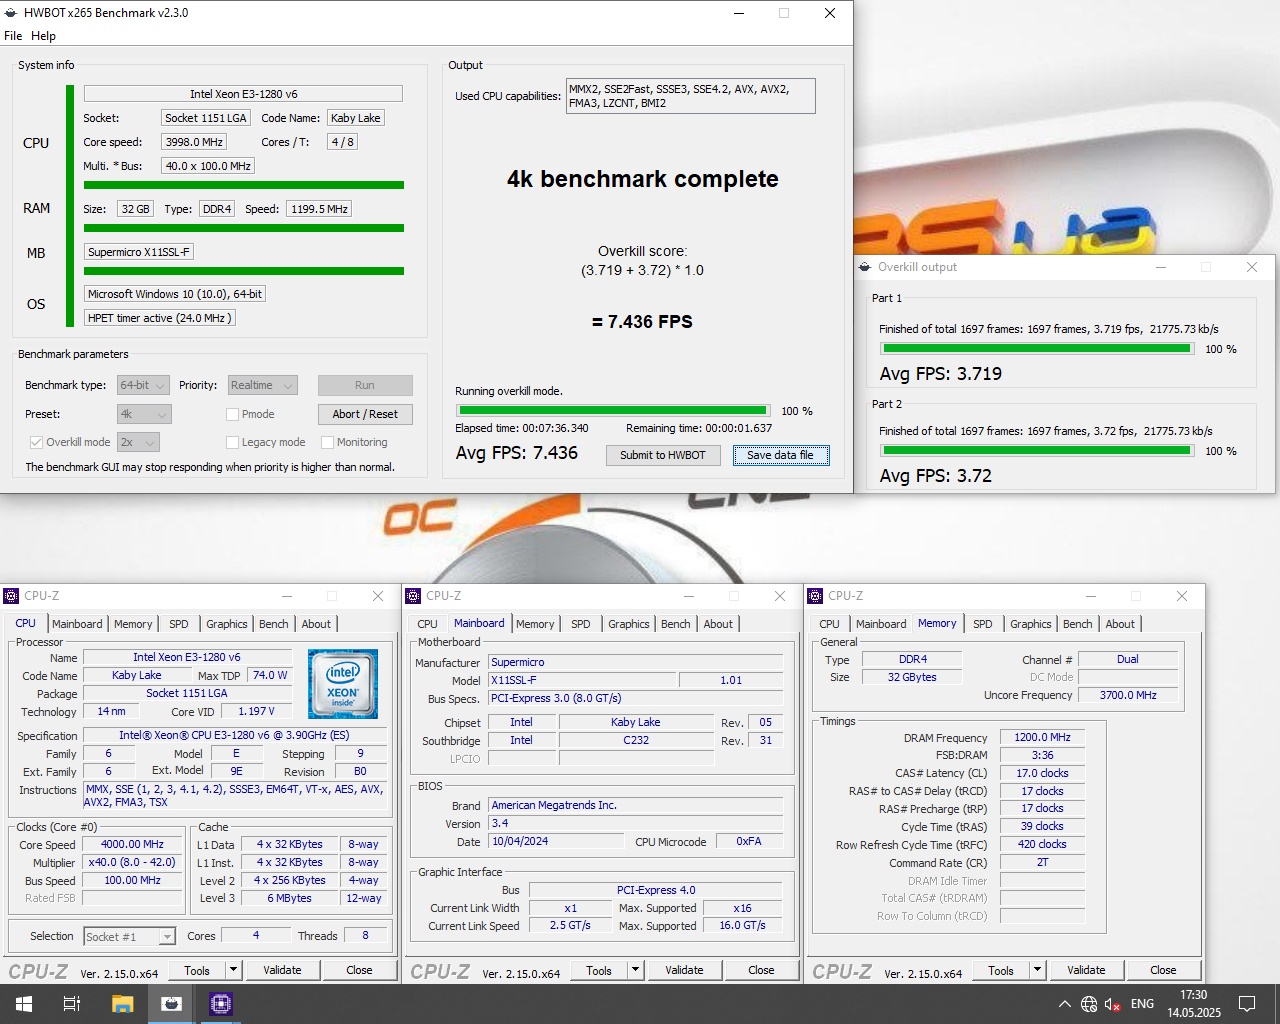Click the BIOS date 10/04/2024 field
1280x1024 pixels.
(556, 841)
